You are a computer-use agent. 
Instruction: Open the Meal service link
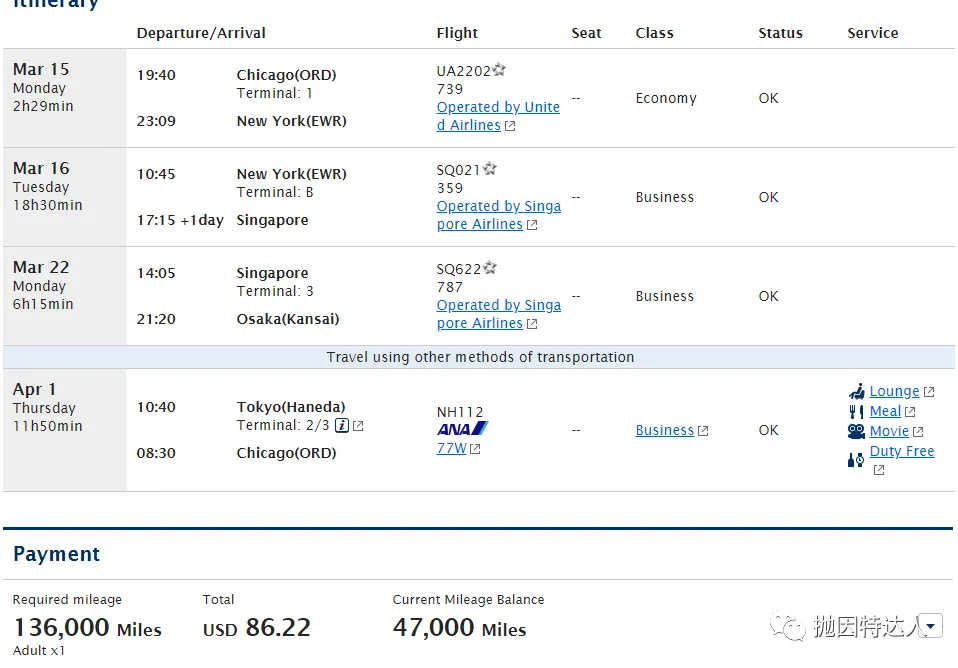tap(885, 411)
